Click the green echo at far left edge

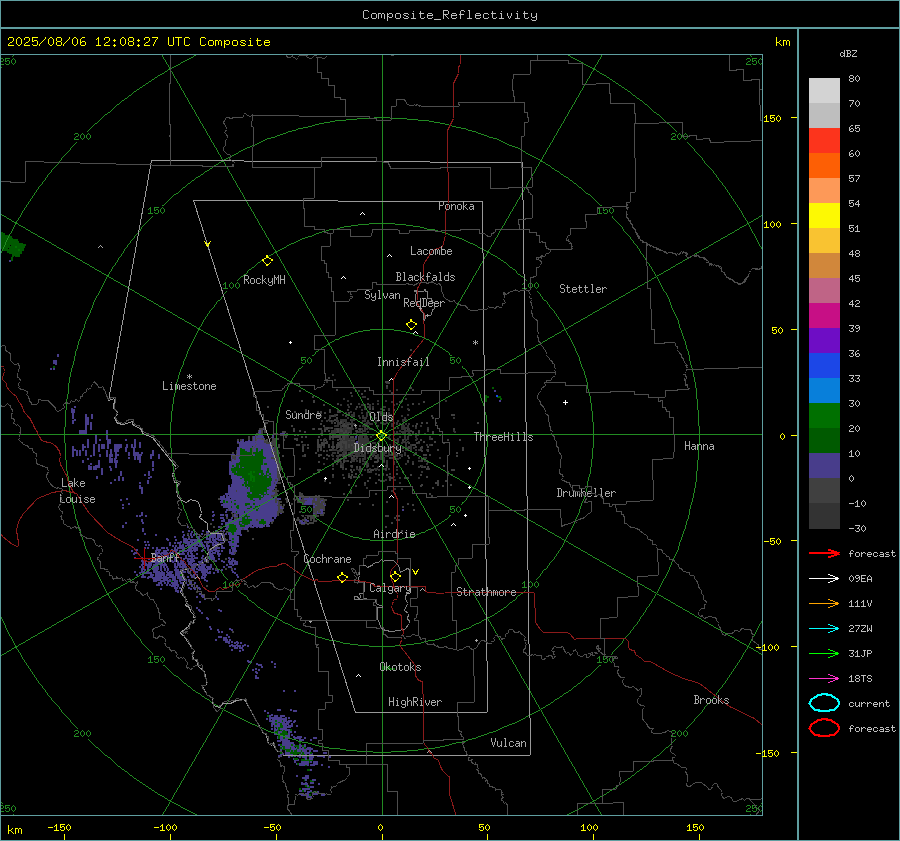tap(13, 245)
